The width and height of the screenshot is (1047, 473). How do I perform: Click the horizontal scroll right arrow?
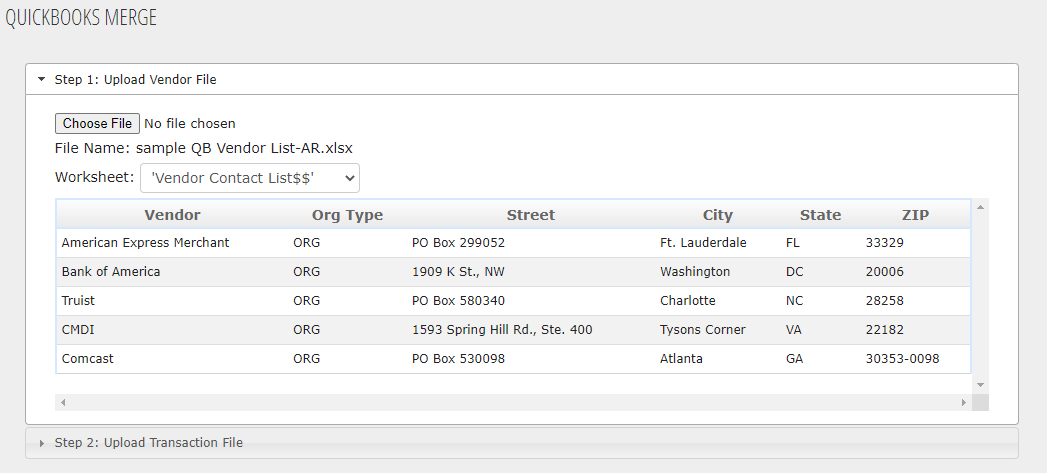click(964, 402)
